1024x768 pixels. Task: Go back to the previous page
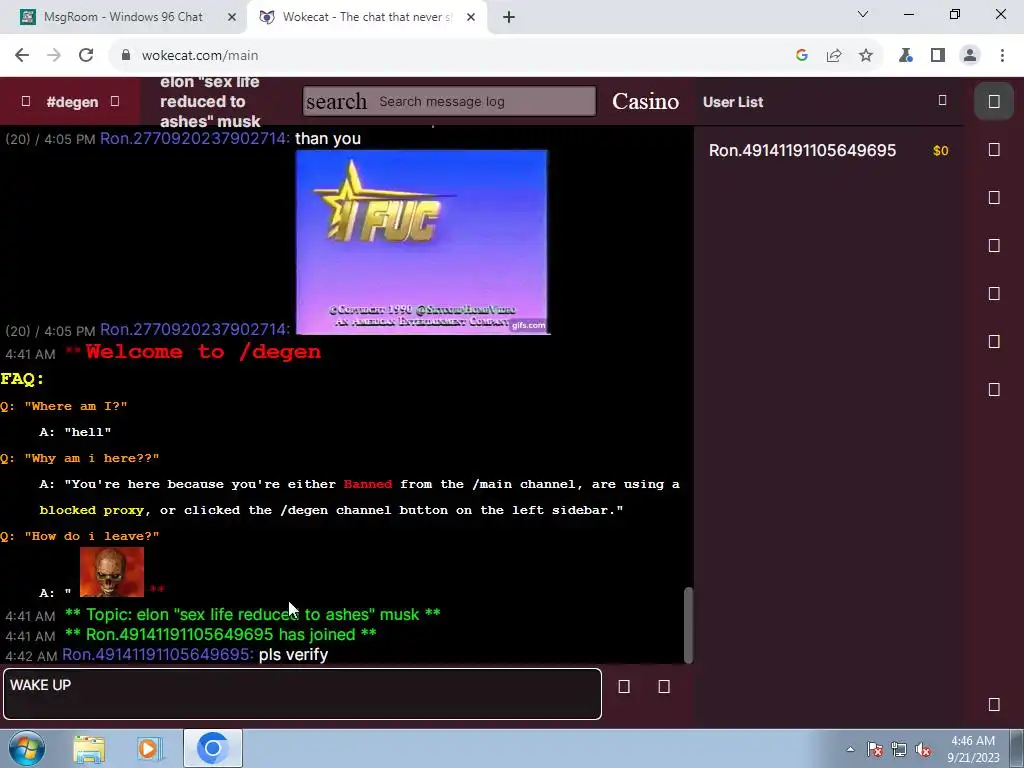[x=22, y=56]
